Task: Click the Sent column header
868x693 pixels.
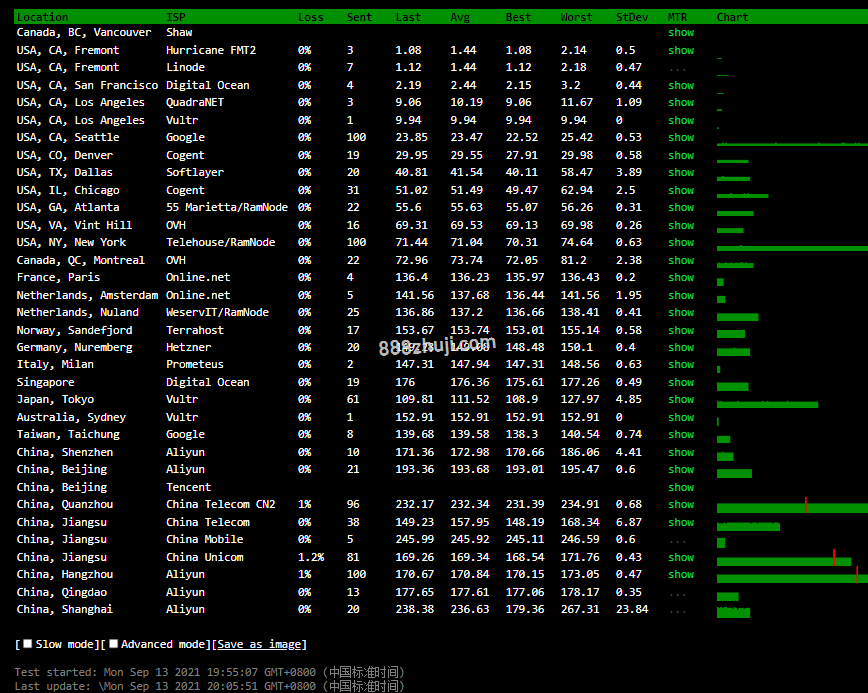Action: (x=359, y=17)
